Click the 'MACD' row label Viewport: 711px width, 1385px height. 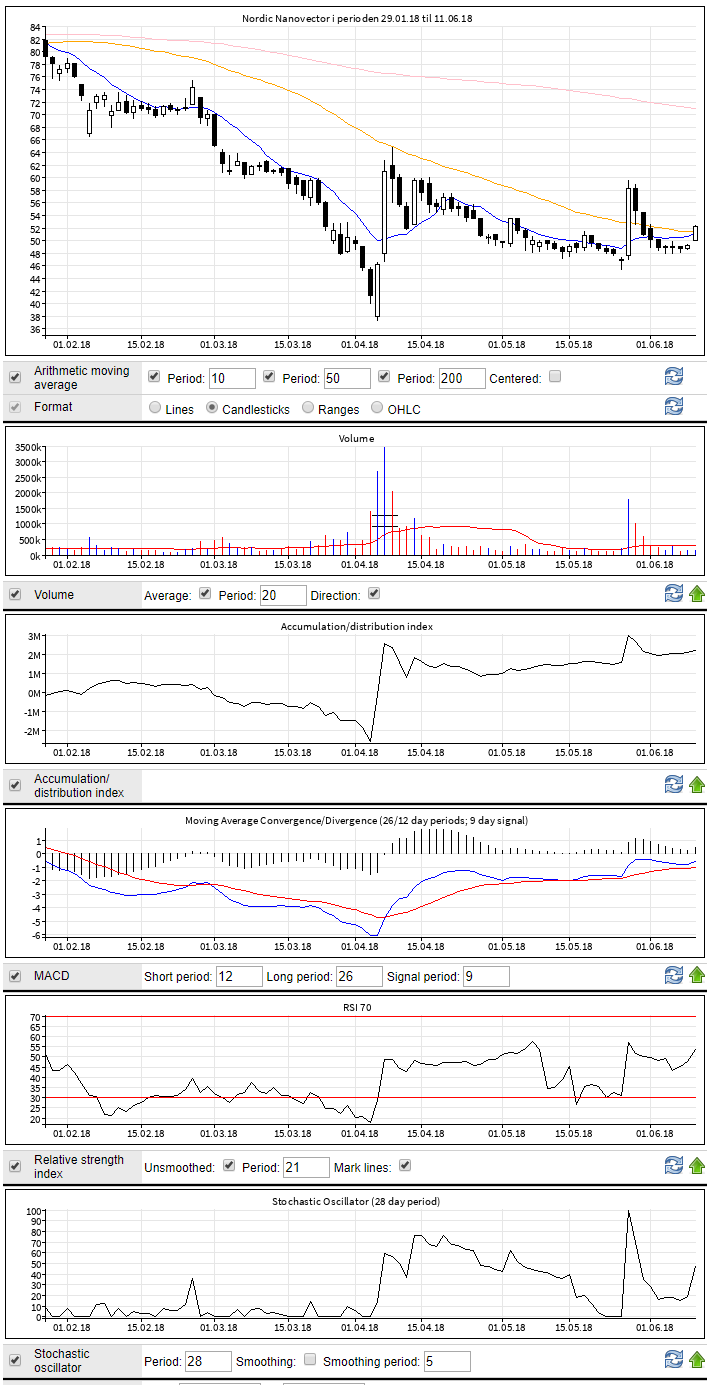point(52,975)
